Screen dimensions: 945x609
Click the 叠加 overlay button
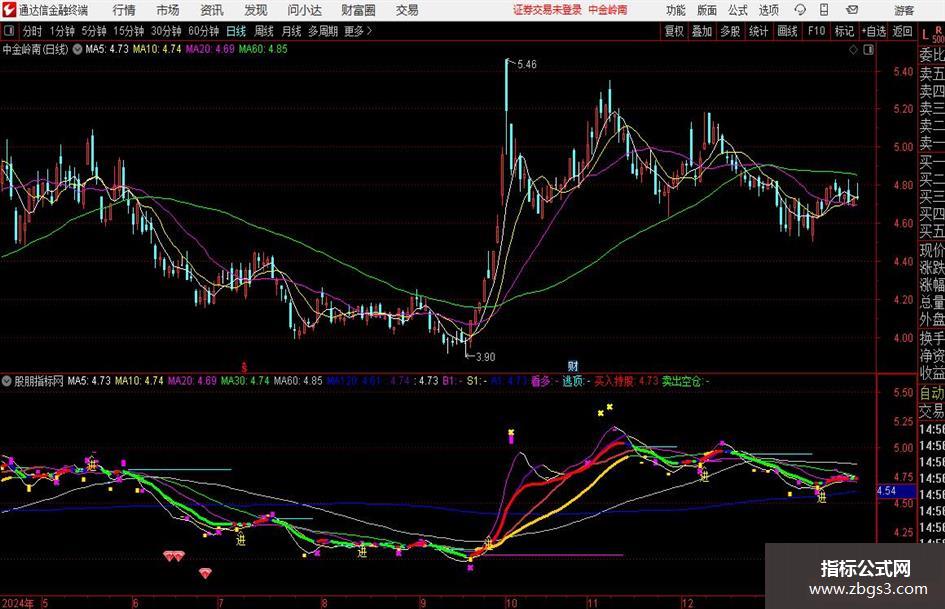click(702, 31)
